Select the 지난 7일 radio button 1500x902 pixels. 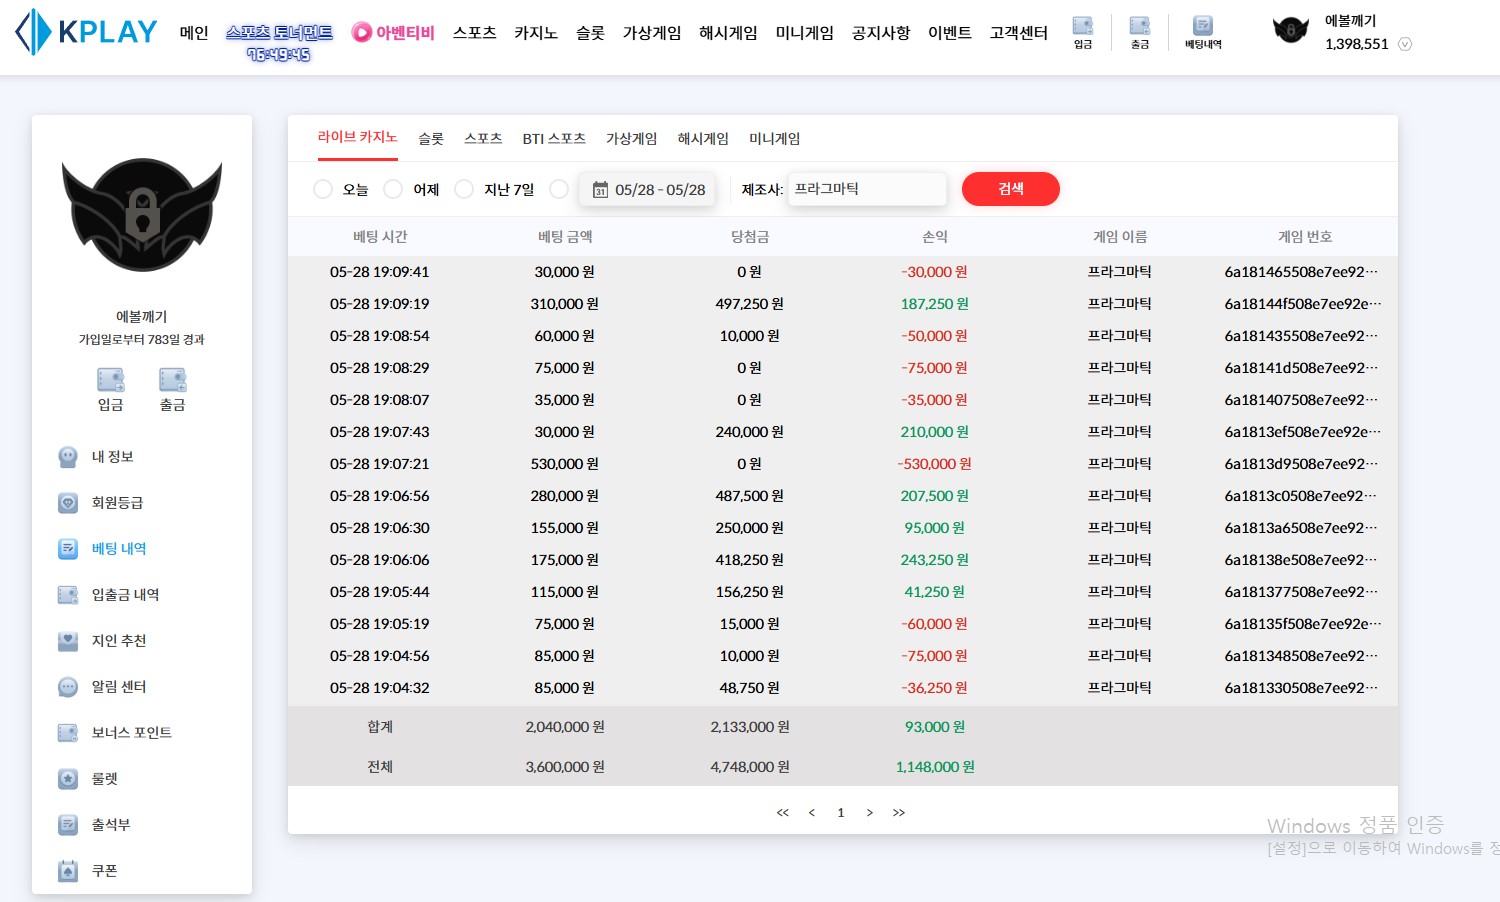click(464, 189)
